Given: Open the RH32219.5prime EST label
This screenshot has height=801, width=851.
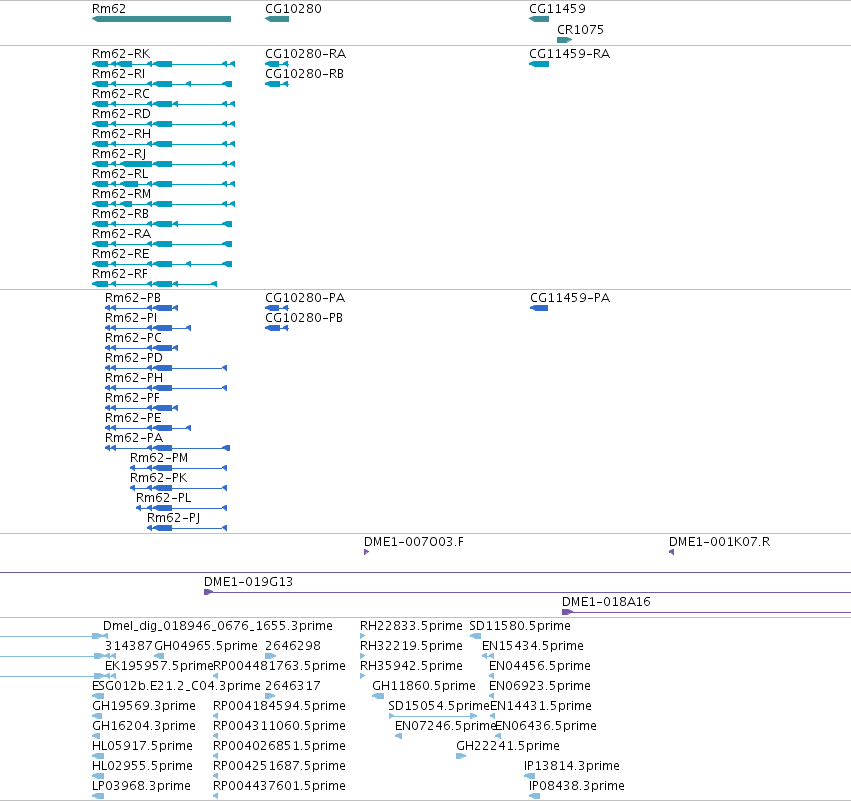Looking at the screenshot, I should tap(411, 646).
